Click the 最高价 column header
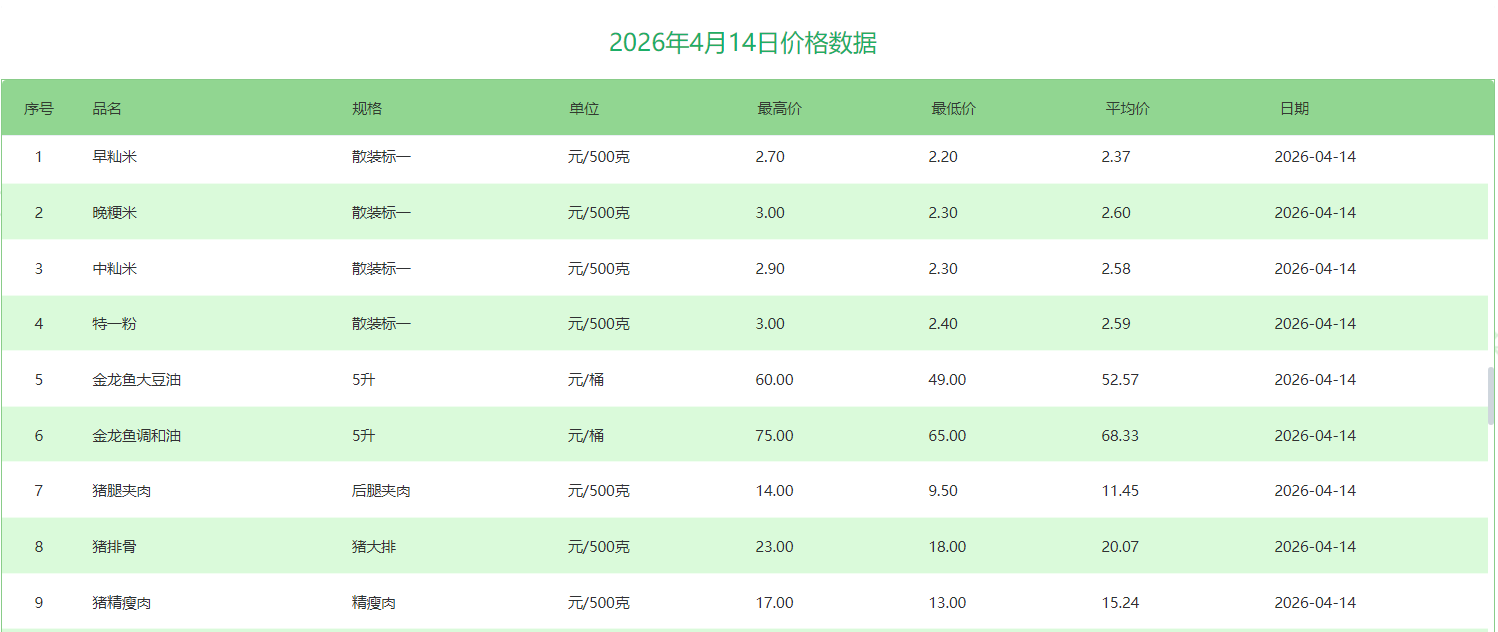This screenshot has width=1498, height=632. pos(779,109)
